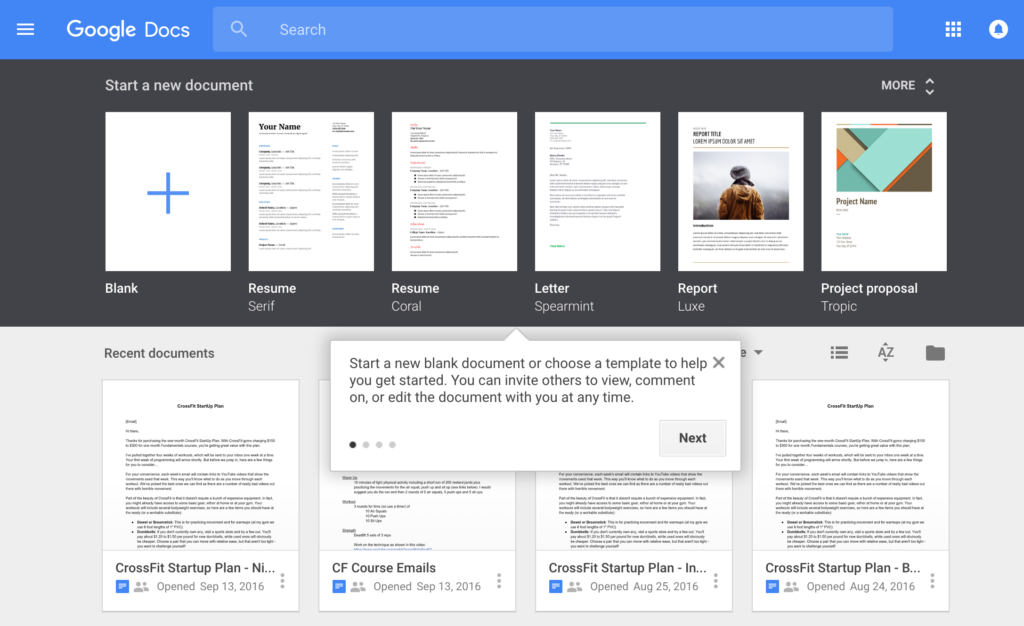Switch to list view icon
1024x626 pixels.
tap(839, 353)
